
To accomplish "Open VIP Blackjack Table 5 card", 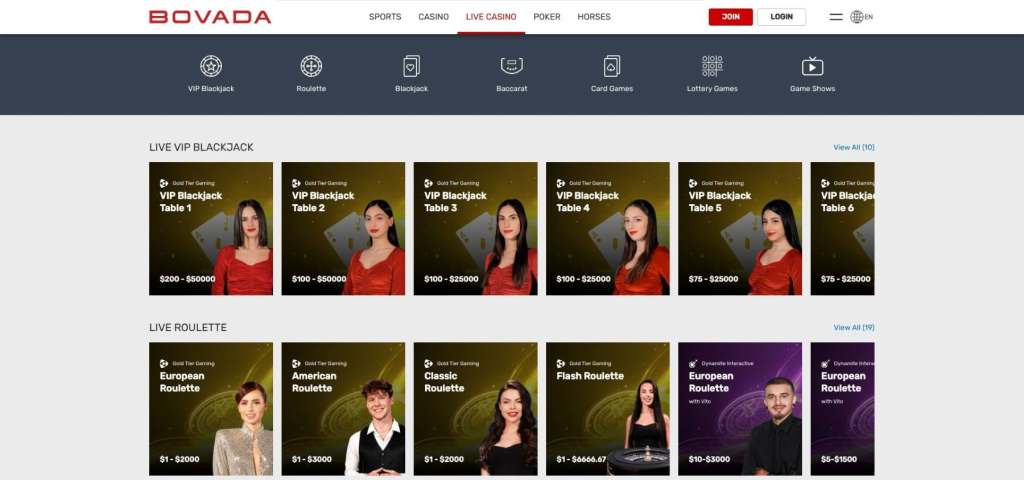I will tap(740, 229).
